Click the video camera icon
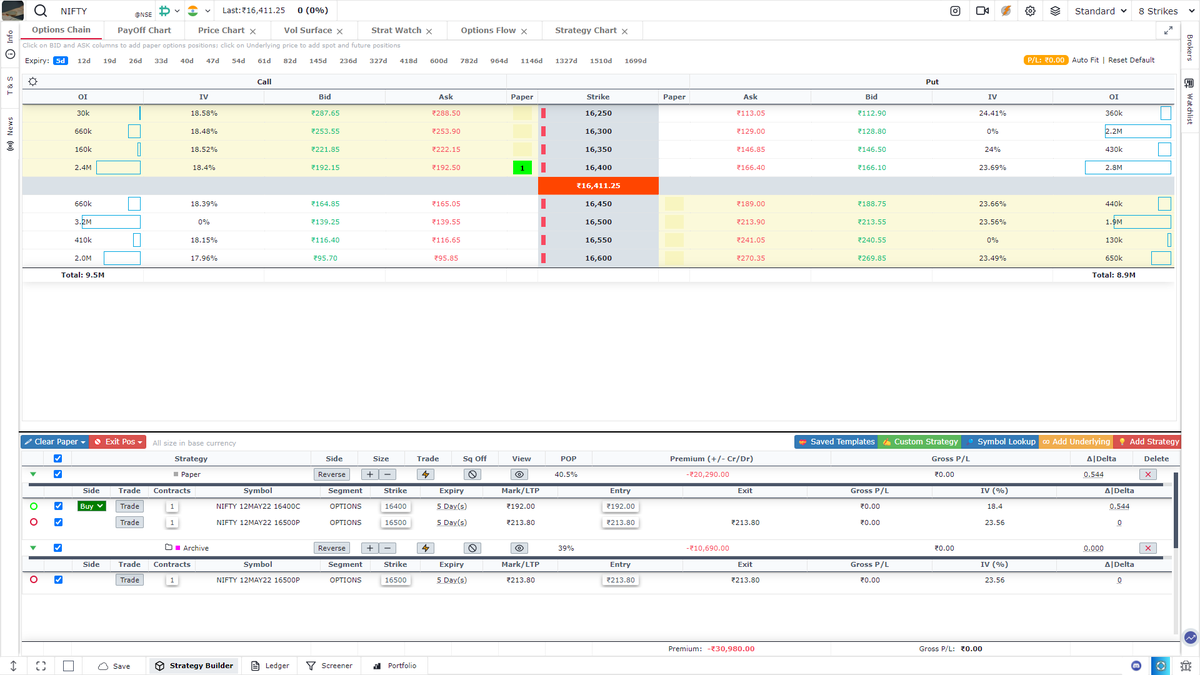Image resolution: width=1200 pixels, height=675 pixels. (982, 11)
